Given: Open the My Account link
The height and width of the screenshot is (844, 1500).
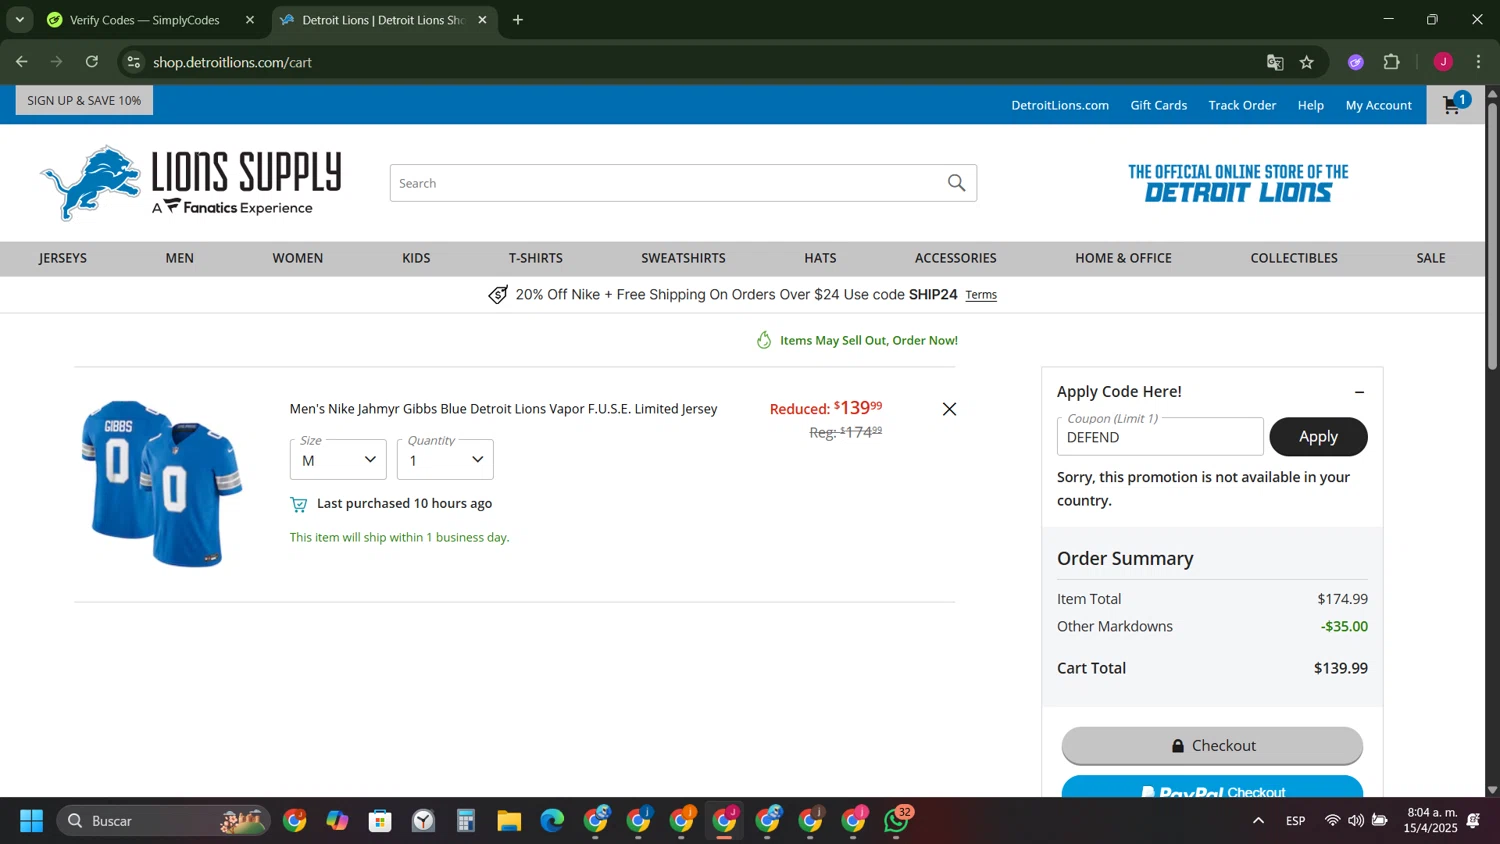Looking at the screenshot, I should click(1379, 105).
